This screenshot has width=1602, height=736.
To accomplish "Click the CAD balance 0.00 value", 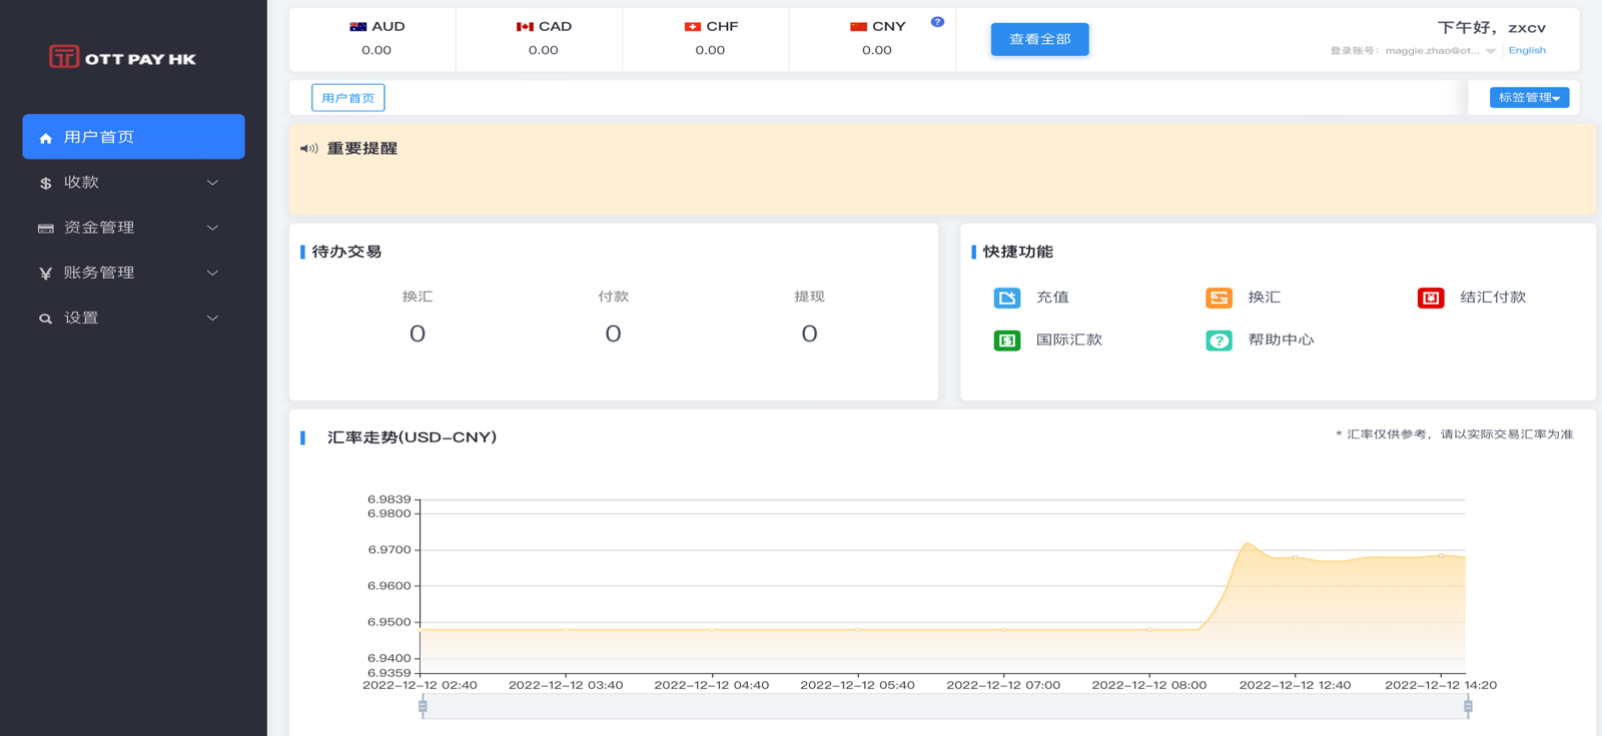I will (x=543, y=50).
